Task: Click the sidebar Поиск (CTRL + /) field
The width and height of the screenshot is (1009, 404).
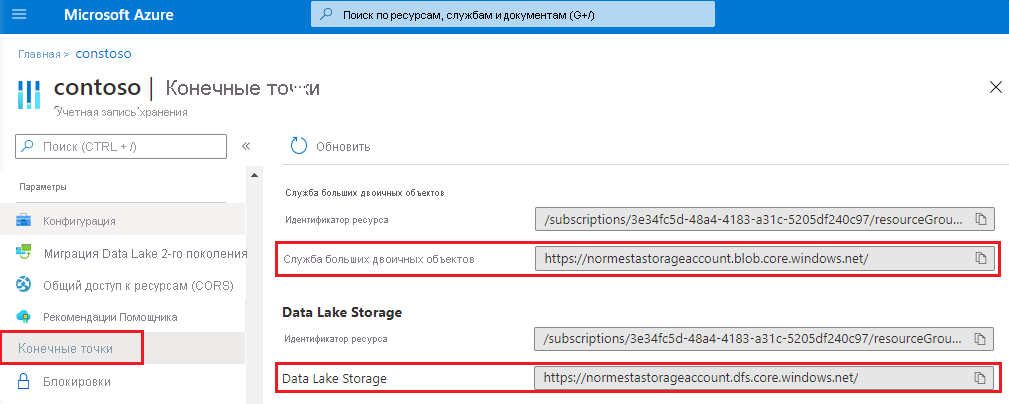Action: [x=121, y=146]
